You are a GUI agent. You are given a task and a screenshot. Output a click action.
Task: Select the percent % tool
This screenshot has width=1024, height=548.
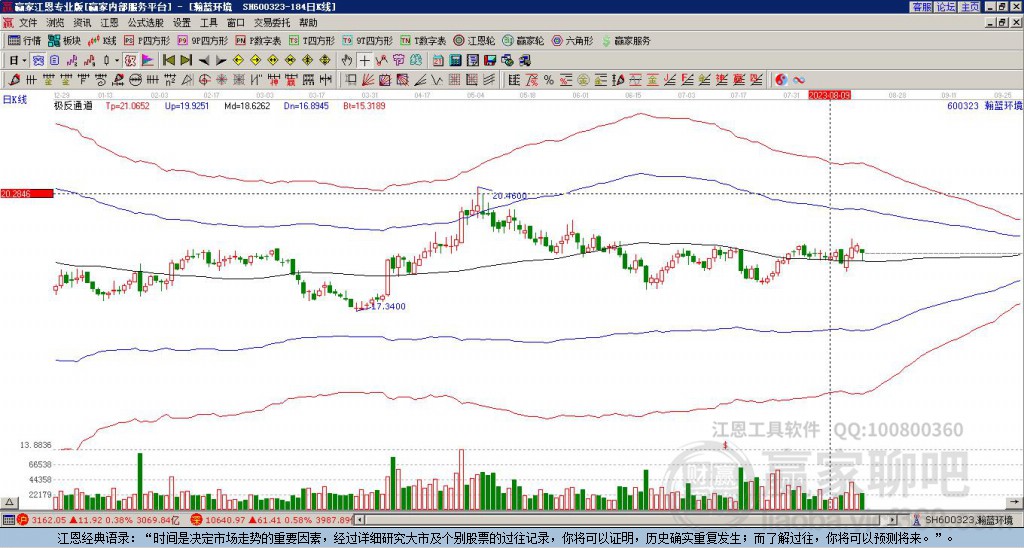[549, 80]
